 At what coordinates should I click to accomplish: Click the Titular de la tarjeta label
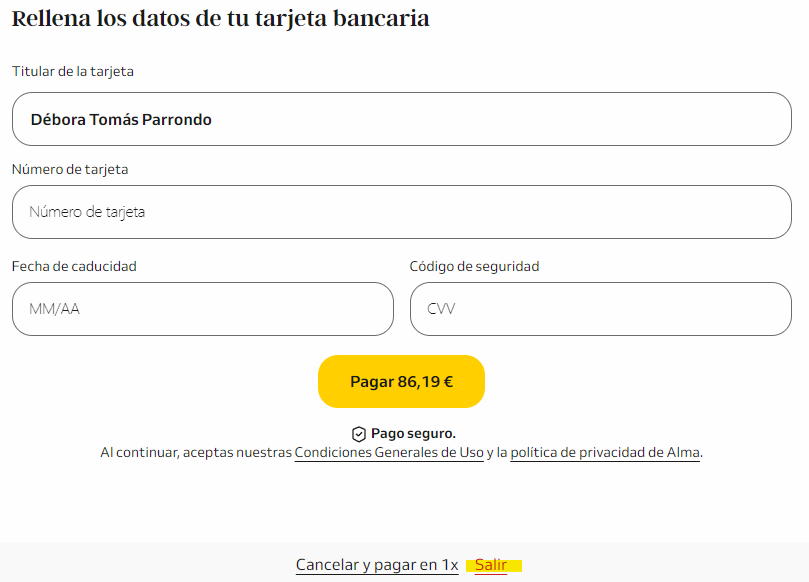click(73, 71)
